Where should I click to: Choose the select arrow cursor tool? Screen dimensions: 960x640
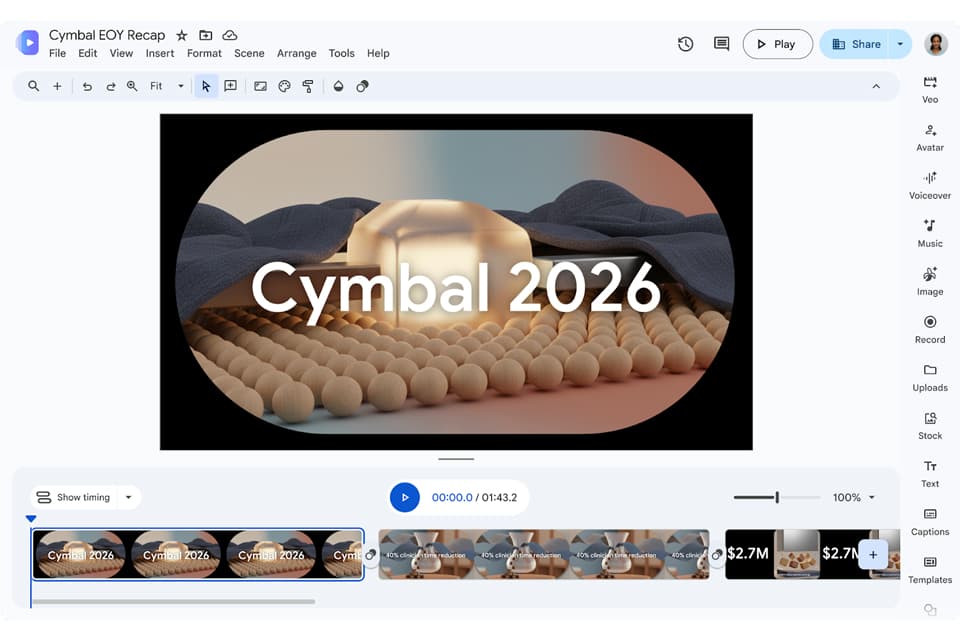[206, 86]
